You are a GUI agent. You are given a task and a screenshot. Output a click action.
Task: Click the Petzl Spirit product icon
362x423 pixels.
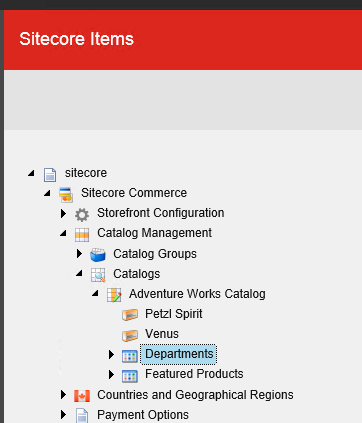pos(130,315)
